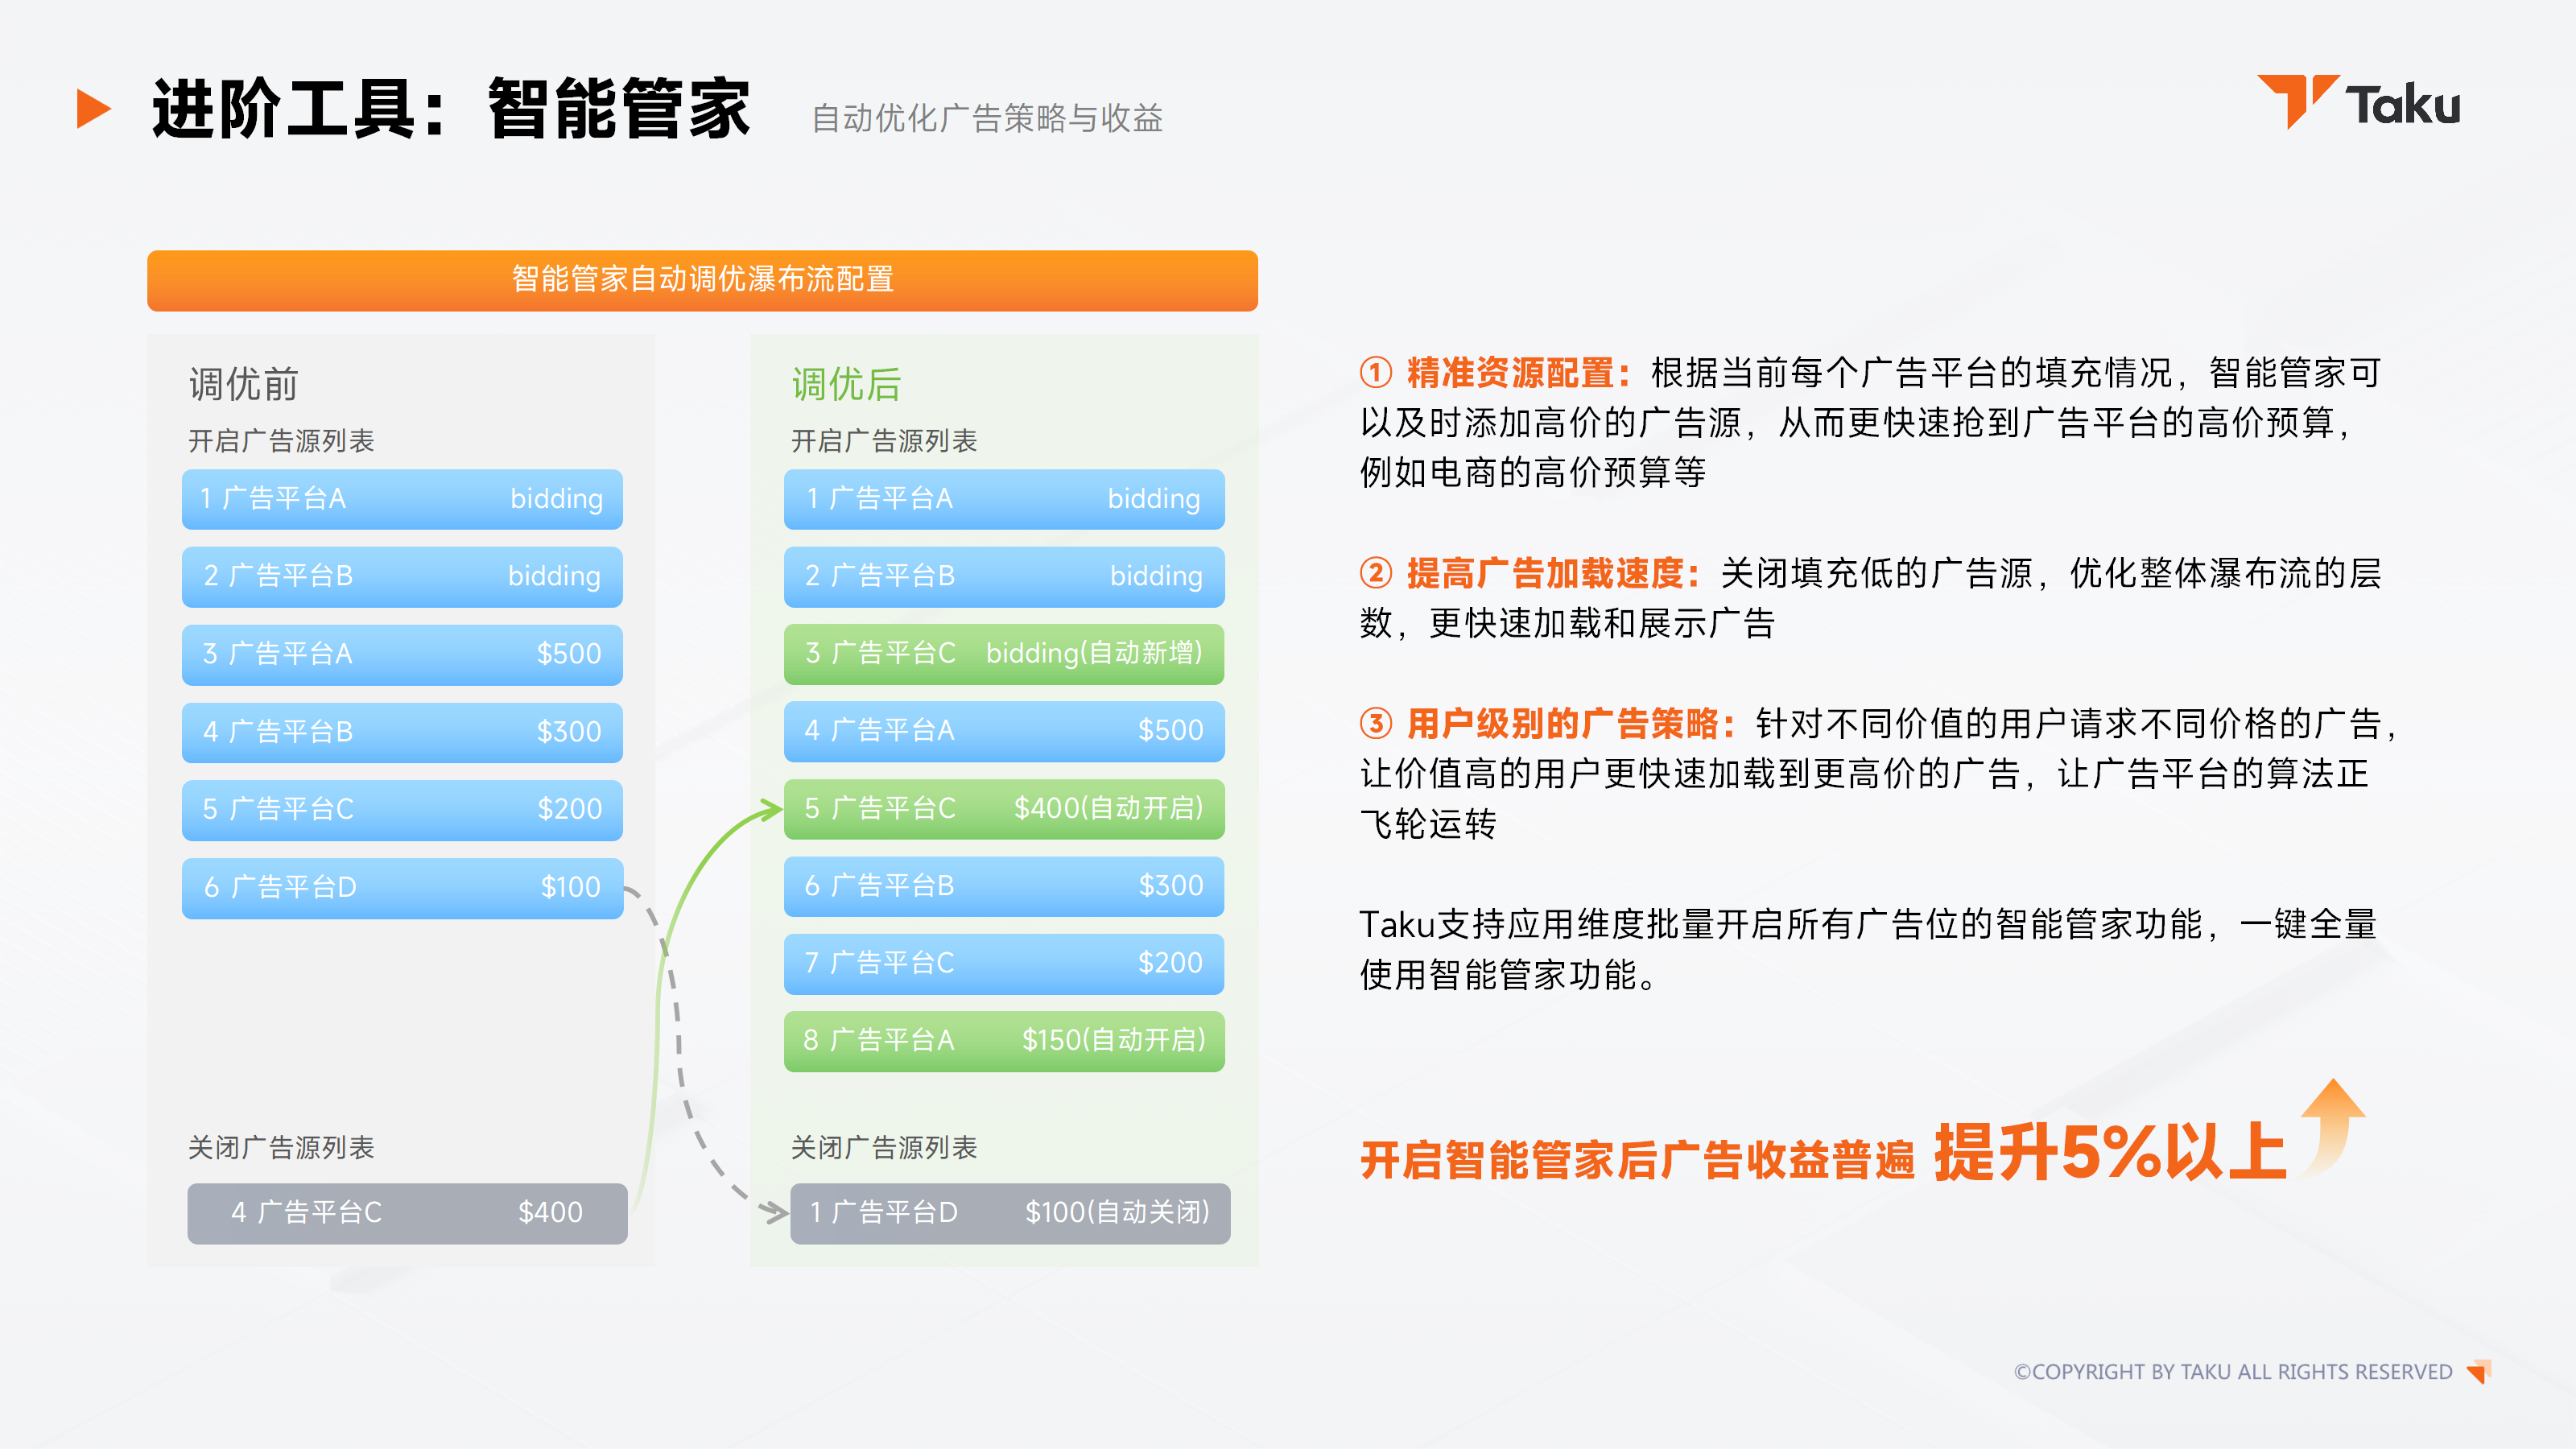The width and height of the screenshot is (2576, 1449).
Task: Select green row 8 广告平台A $150(自动开启)
Action: coord(1004,1041)
